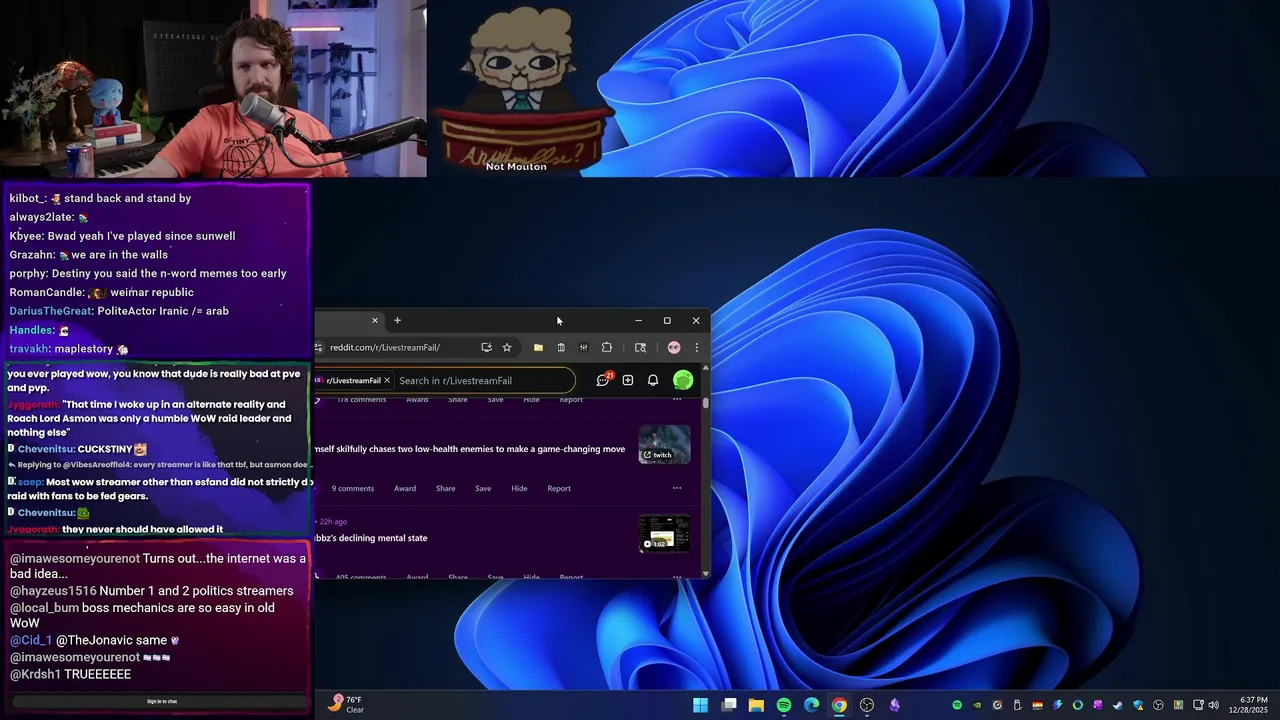The image size is (1280, 720).
Task: Click the Chrome taskbar icon
Action: click(x=839, y=705)
